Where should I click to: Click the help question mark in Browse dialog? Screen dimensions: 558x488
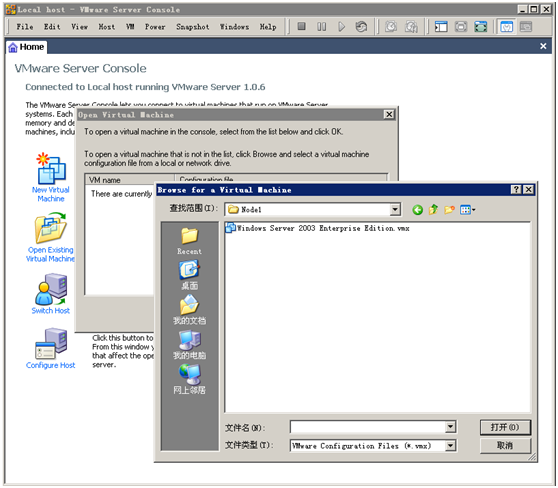click(516, 189)
